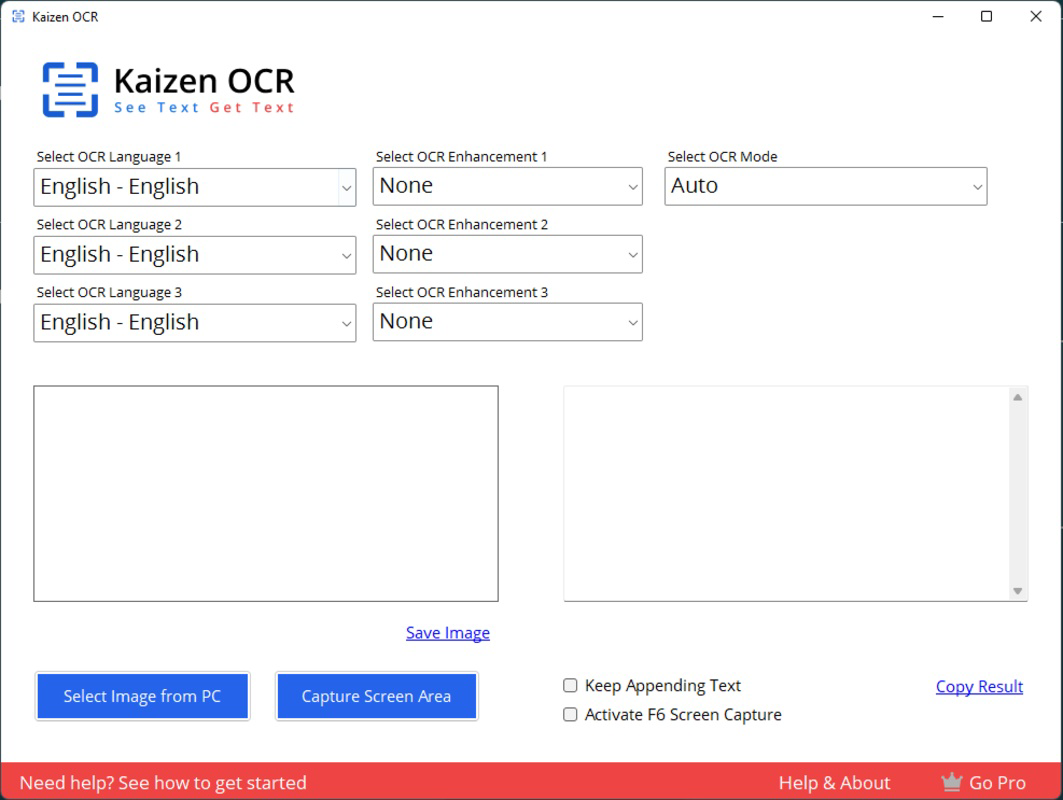Enable Activate F6 Screen Capture

[570, 714]
